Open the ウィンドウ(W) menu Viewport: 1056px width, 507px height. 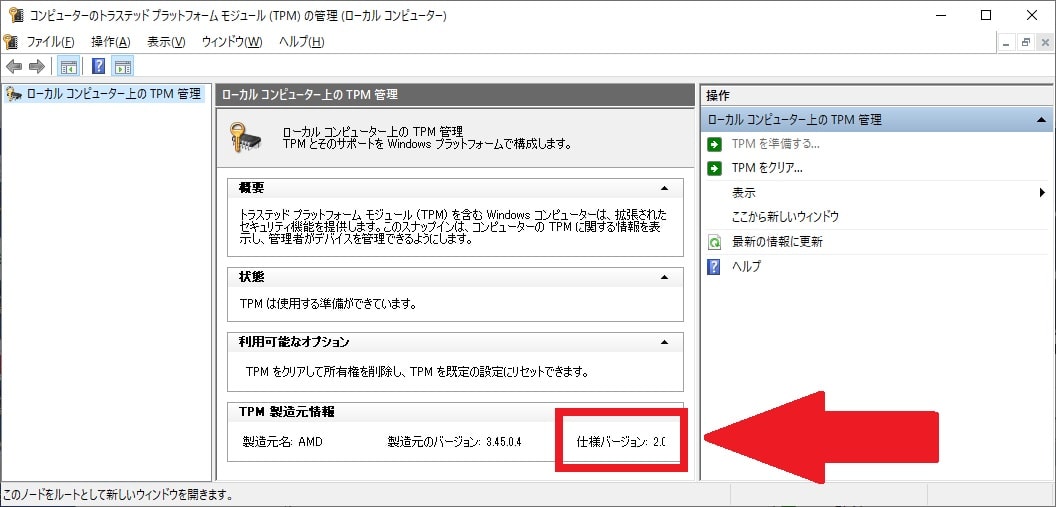[x=232, y=42]
